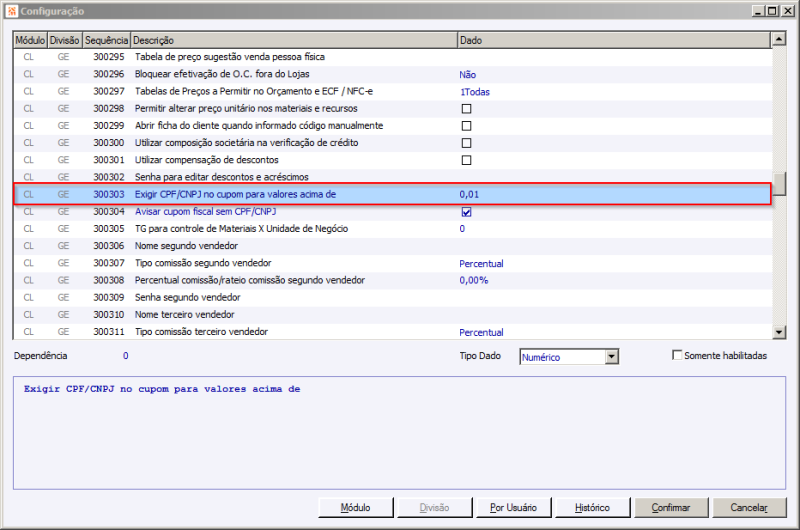The height and width of the screenshot is (530, 800).
Task: Click sequence number 300300
Action: coord(109,143)
